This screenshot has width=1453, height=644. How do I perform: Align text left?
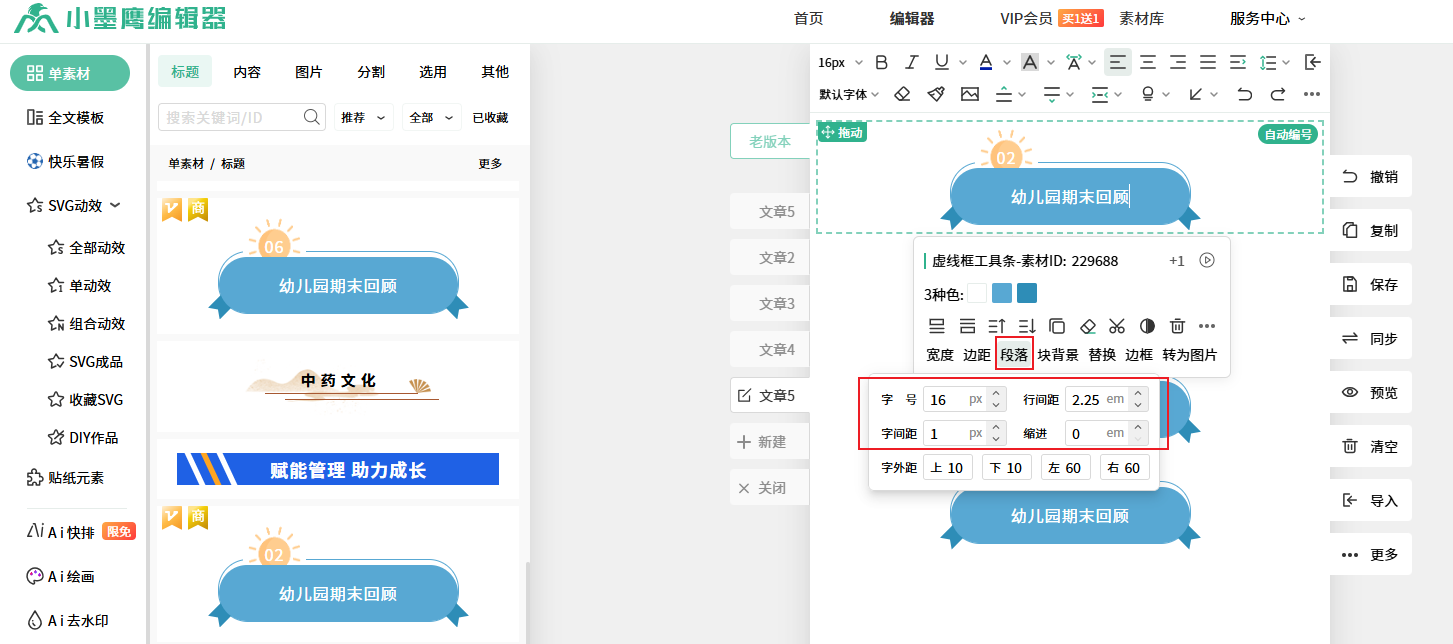click(1118, 62)
